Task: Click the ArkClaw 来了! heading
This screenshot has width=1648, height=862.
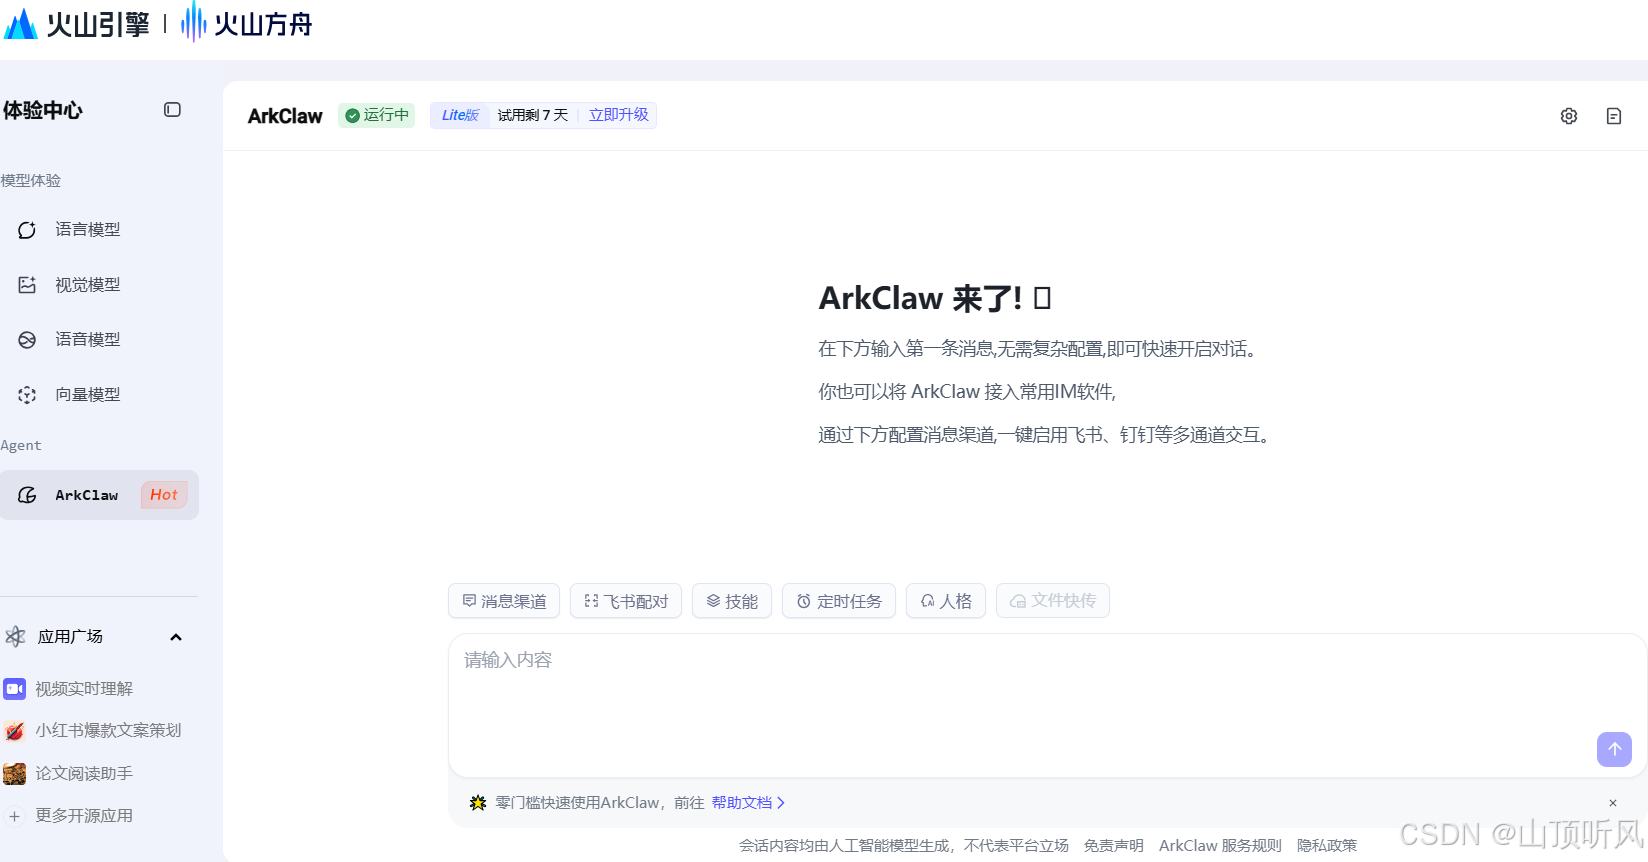Action: [x=934, y=298]
